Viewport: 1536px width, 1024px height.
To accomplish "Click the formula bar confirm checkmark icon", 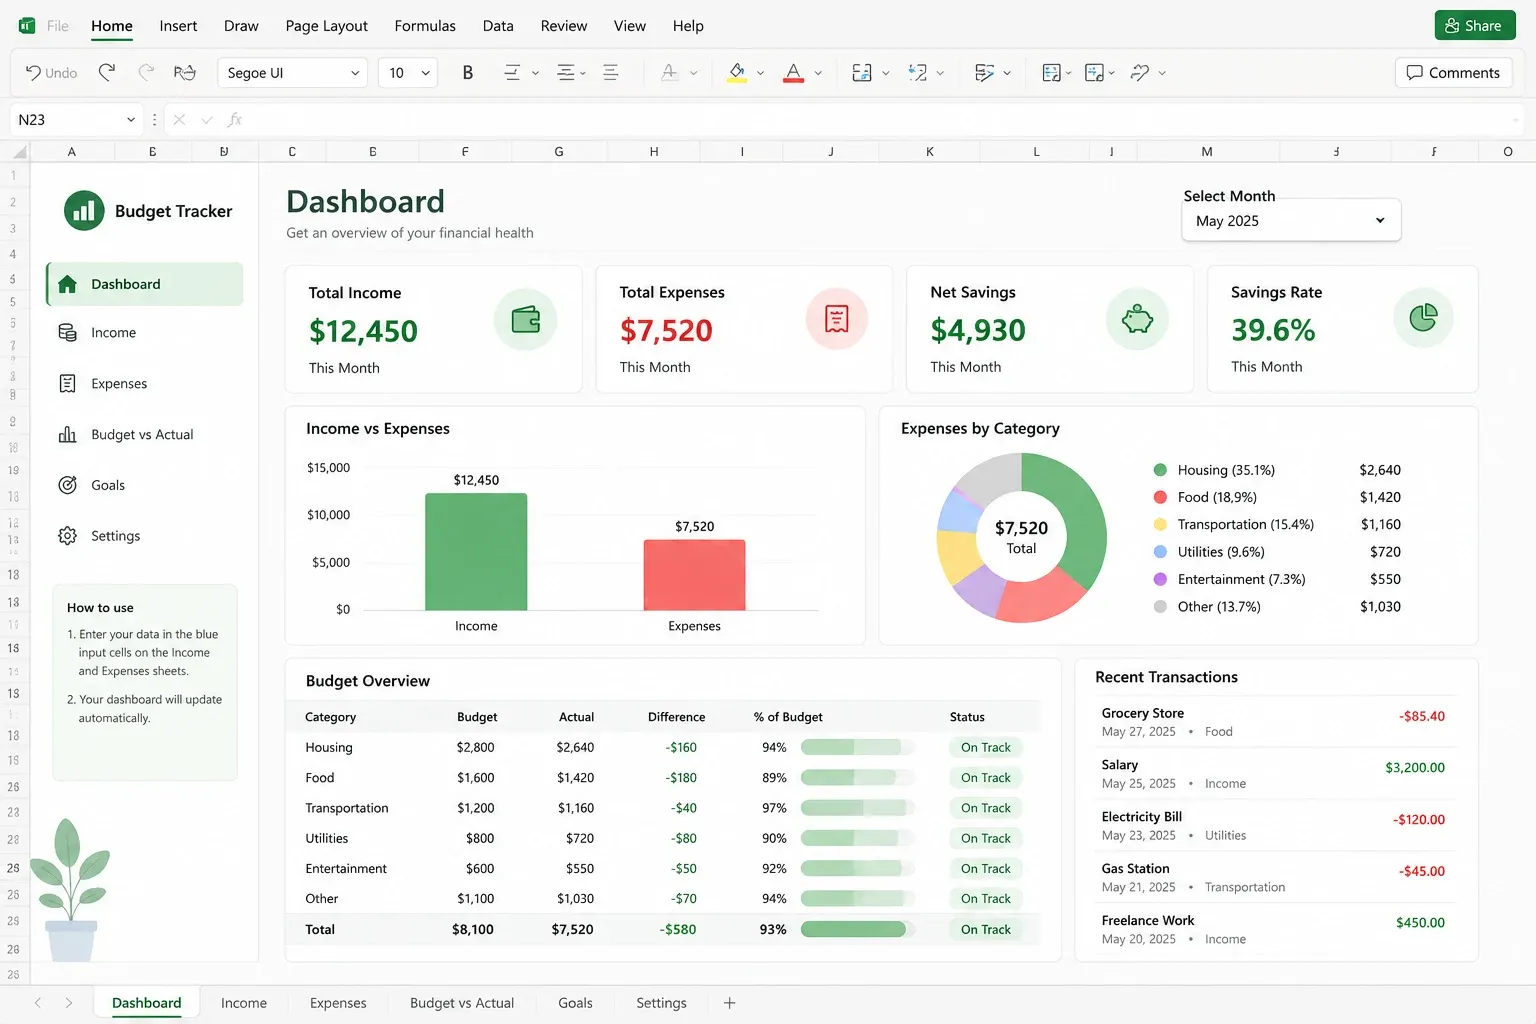I will tap(207, 119).
